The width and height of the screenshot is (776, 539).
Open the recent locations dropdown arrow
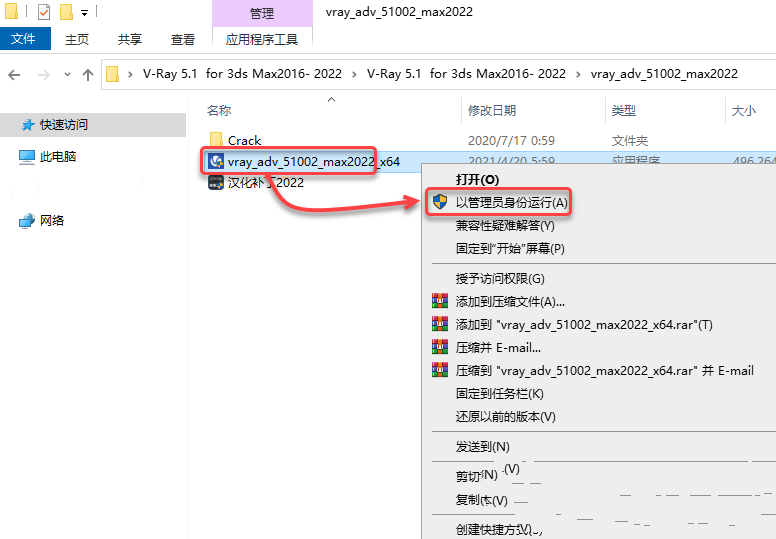click(x=67, y=75)
